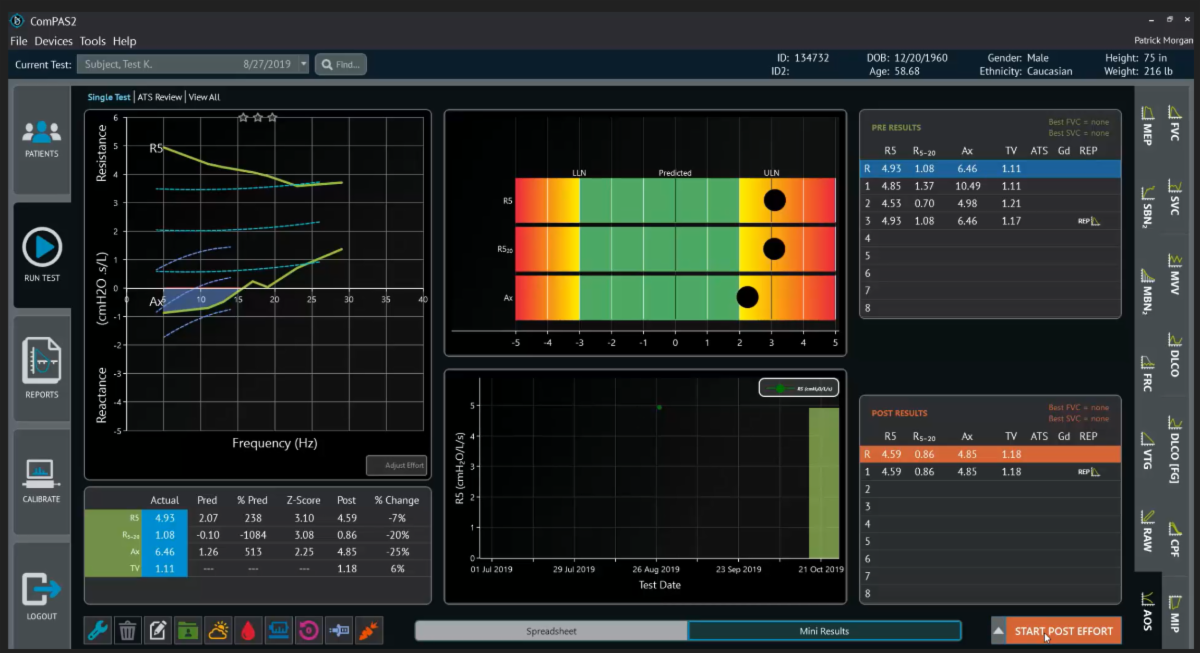Click the Run Test play icon
This screenshot has width=1200, height=653.
pyautogui.click(x=42, y=248)
